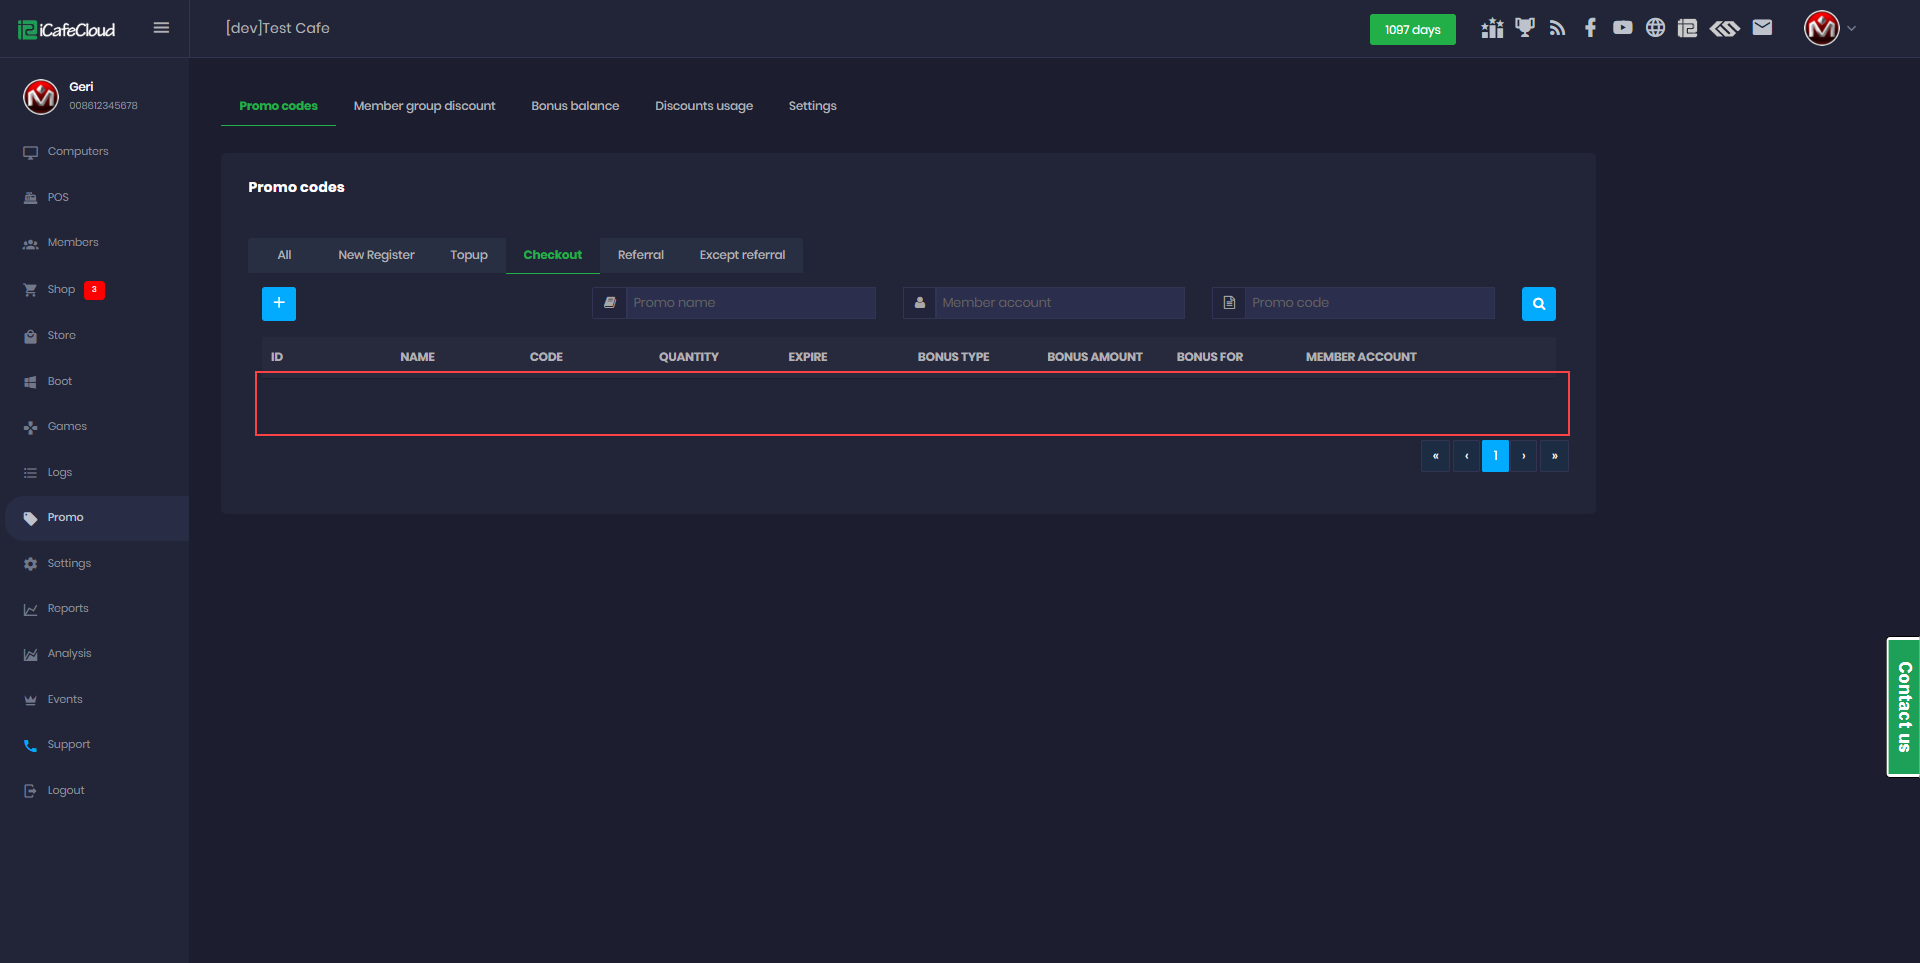Click the trophy icon in top bar
The height and width of the screenshot is (963, 1920).
pos(1524,28)
